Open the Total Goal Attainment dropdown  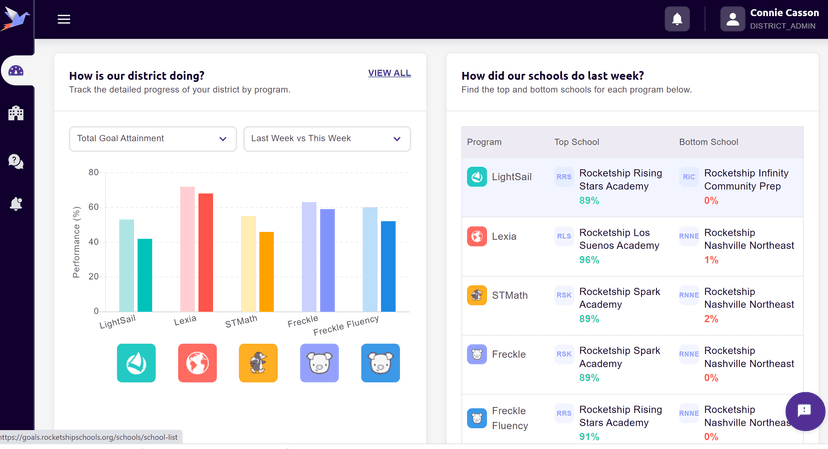tap(152, 139)
